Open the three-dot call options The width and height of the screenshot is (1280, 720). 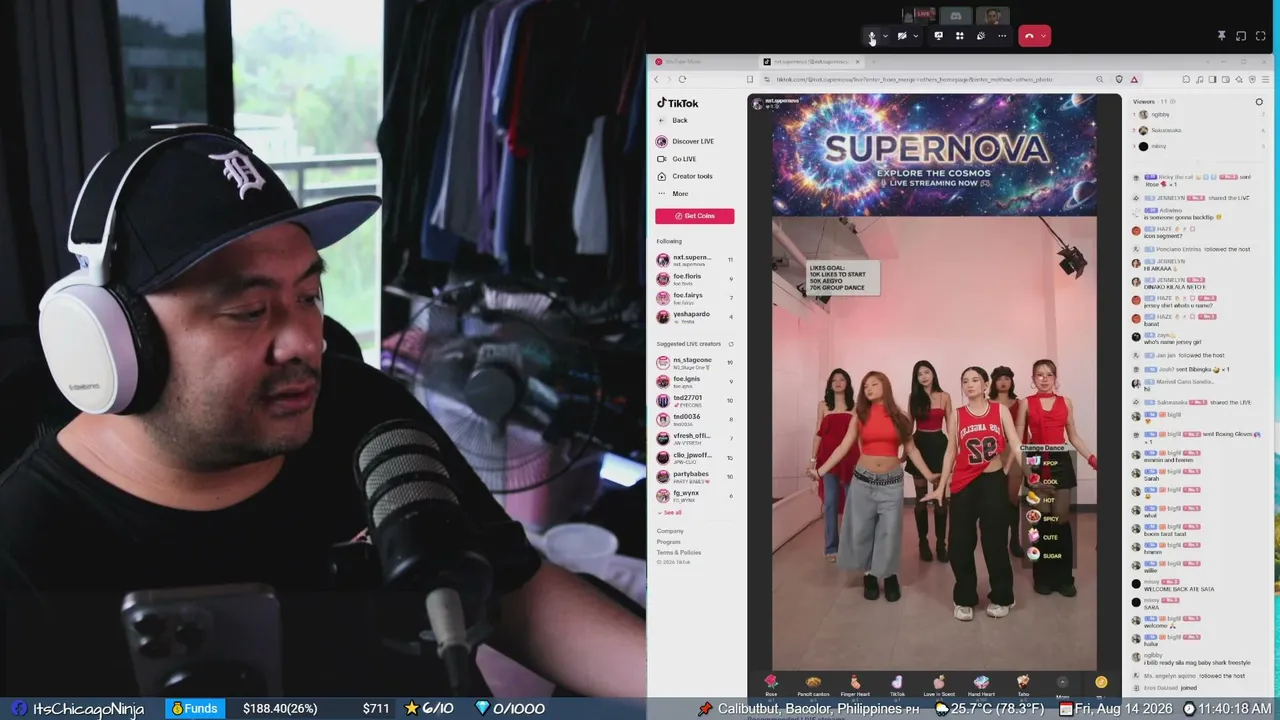point(1002,36)
